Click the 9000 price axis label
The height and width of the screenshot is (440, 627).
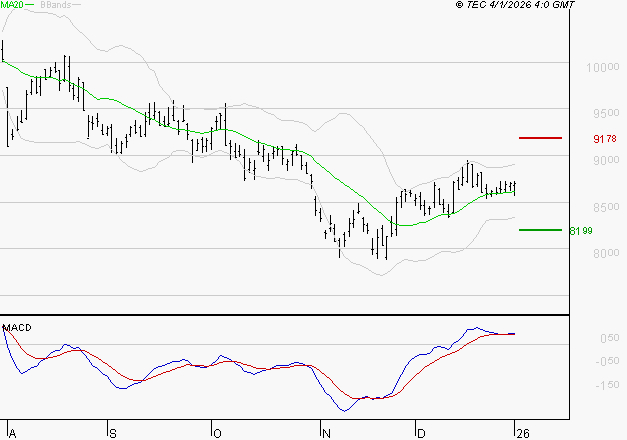point(606,160)
